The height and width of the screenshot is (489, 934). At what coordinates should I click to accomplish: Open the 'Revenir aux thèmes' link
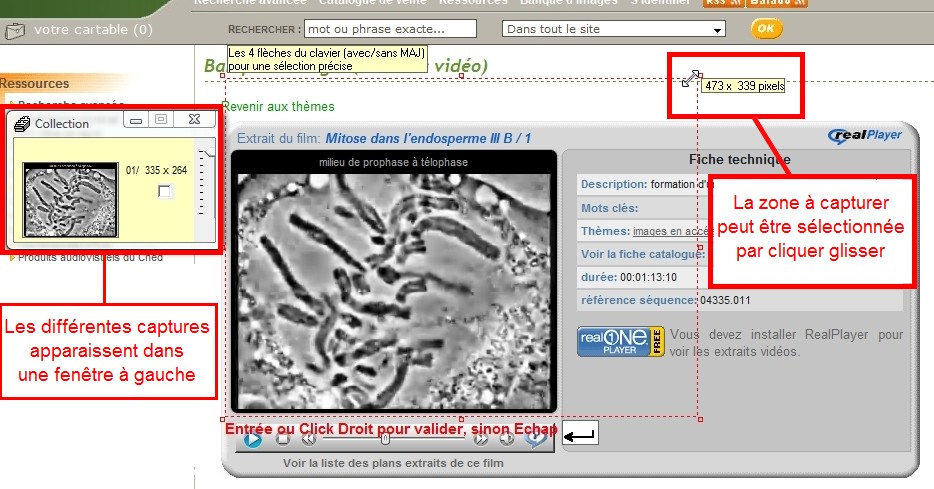coord(278,106)
